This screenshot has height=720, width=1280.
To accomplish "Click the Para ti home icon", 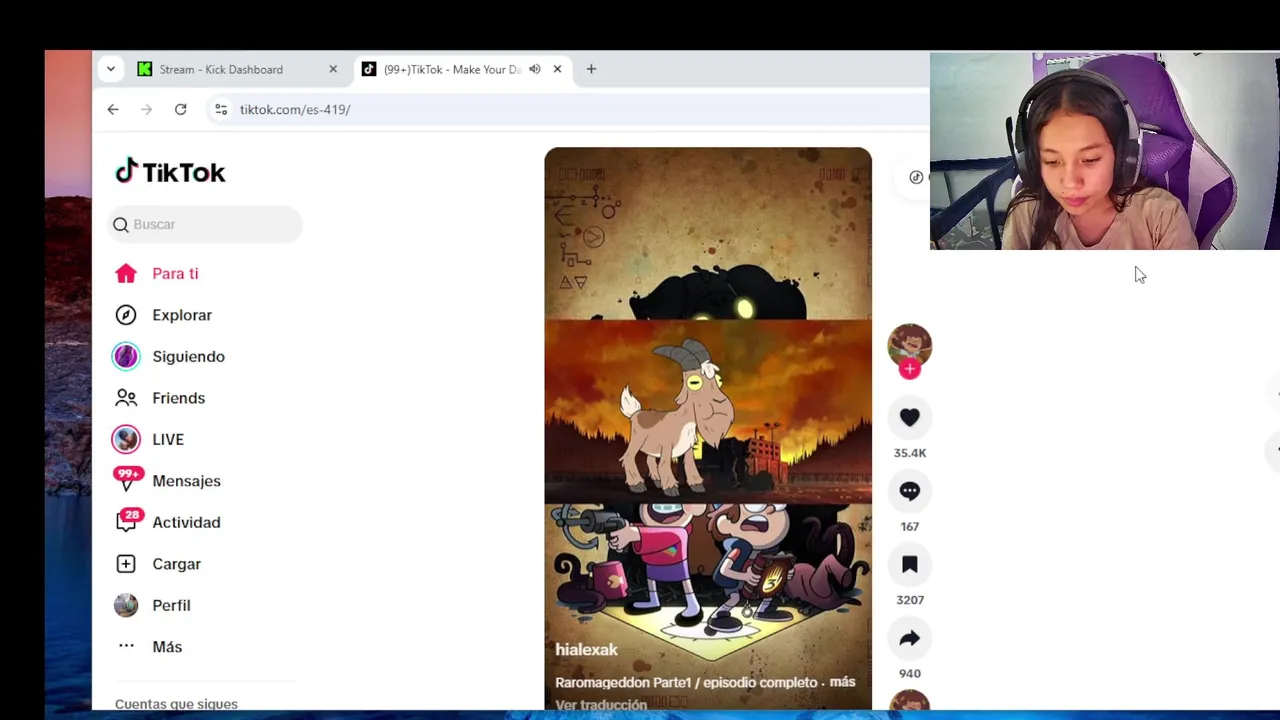I will click(x=125, y=273).
